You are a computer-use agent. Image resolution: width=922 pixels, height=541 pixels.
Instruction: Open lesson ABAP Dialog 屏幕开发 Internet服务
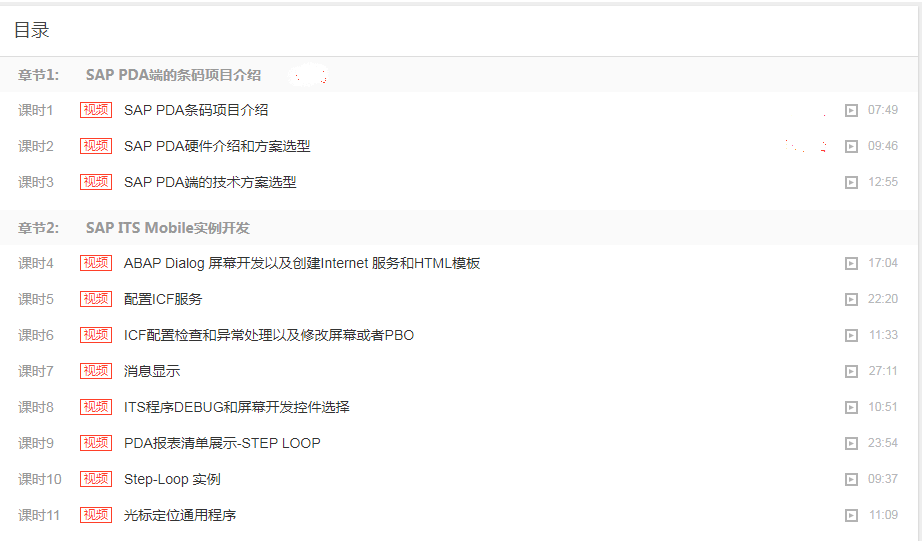(302, 263)
